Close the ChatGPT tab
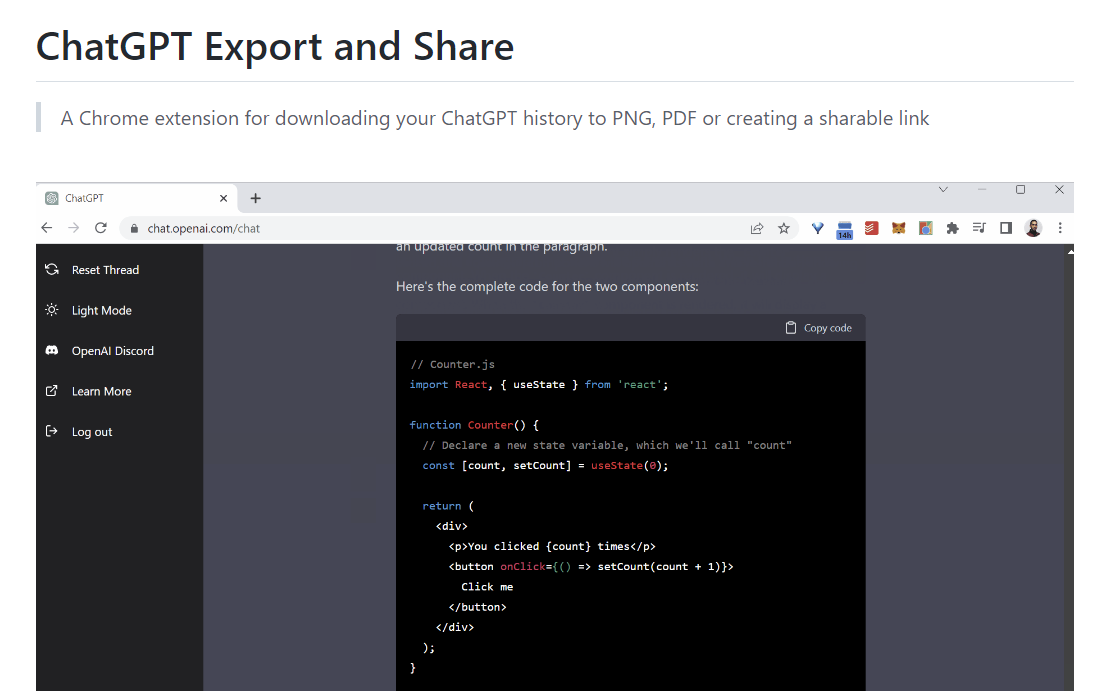This screenshot has height=691, width=1100. pyautogui.click(x=223, y=198)
